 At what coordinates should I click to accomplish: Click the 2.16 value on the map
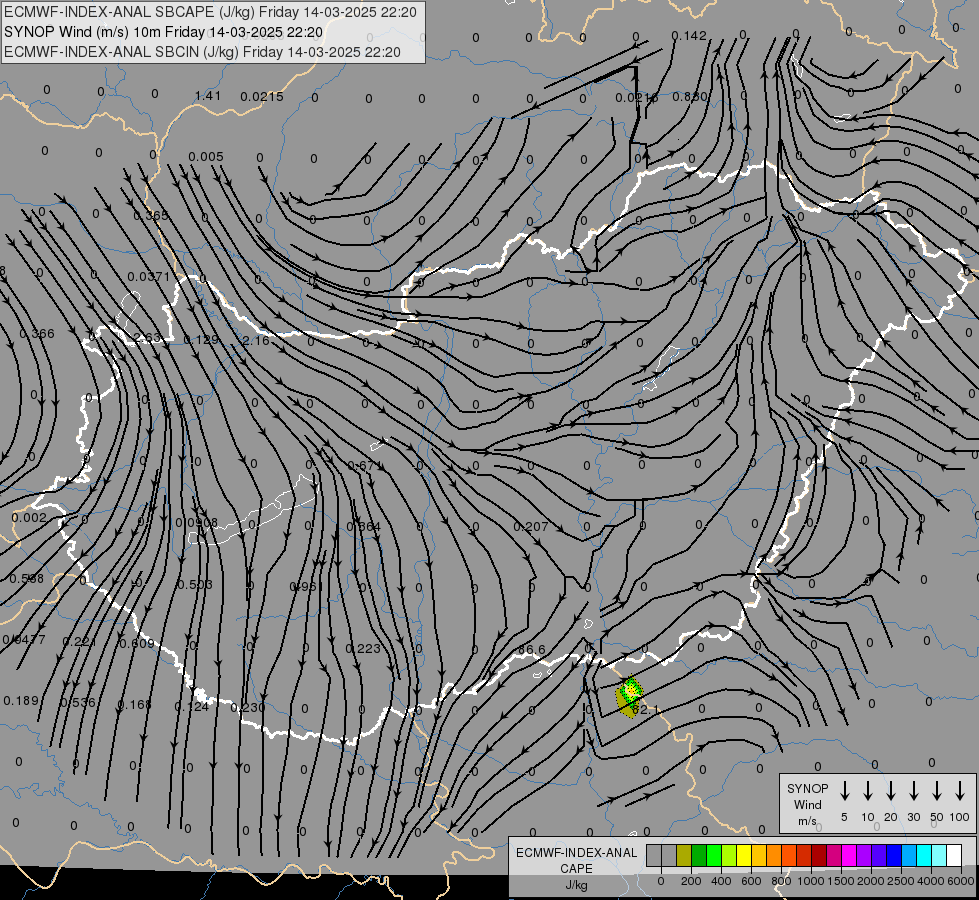(256, 340)
